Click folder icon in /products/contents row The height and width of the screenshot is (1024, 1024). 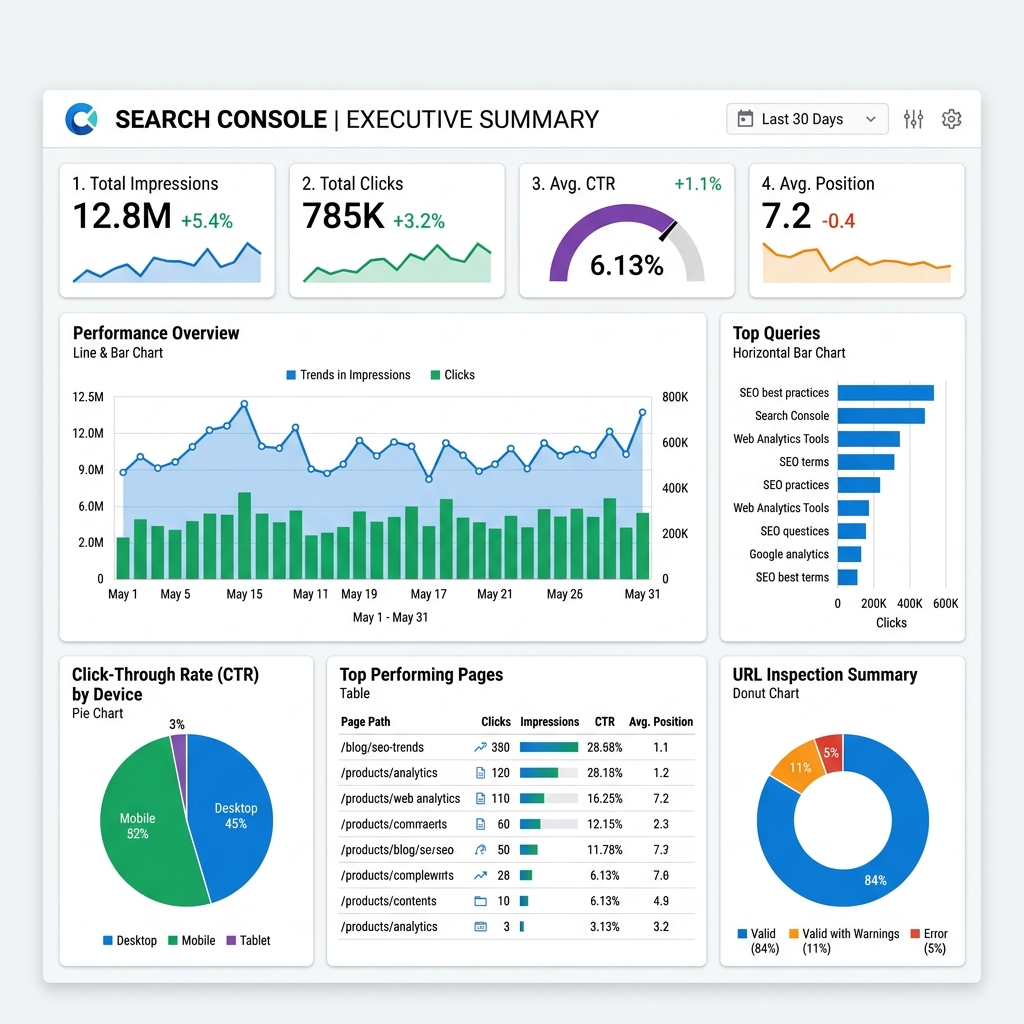480,901
